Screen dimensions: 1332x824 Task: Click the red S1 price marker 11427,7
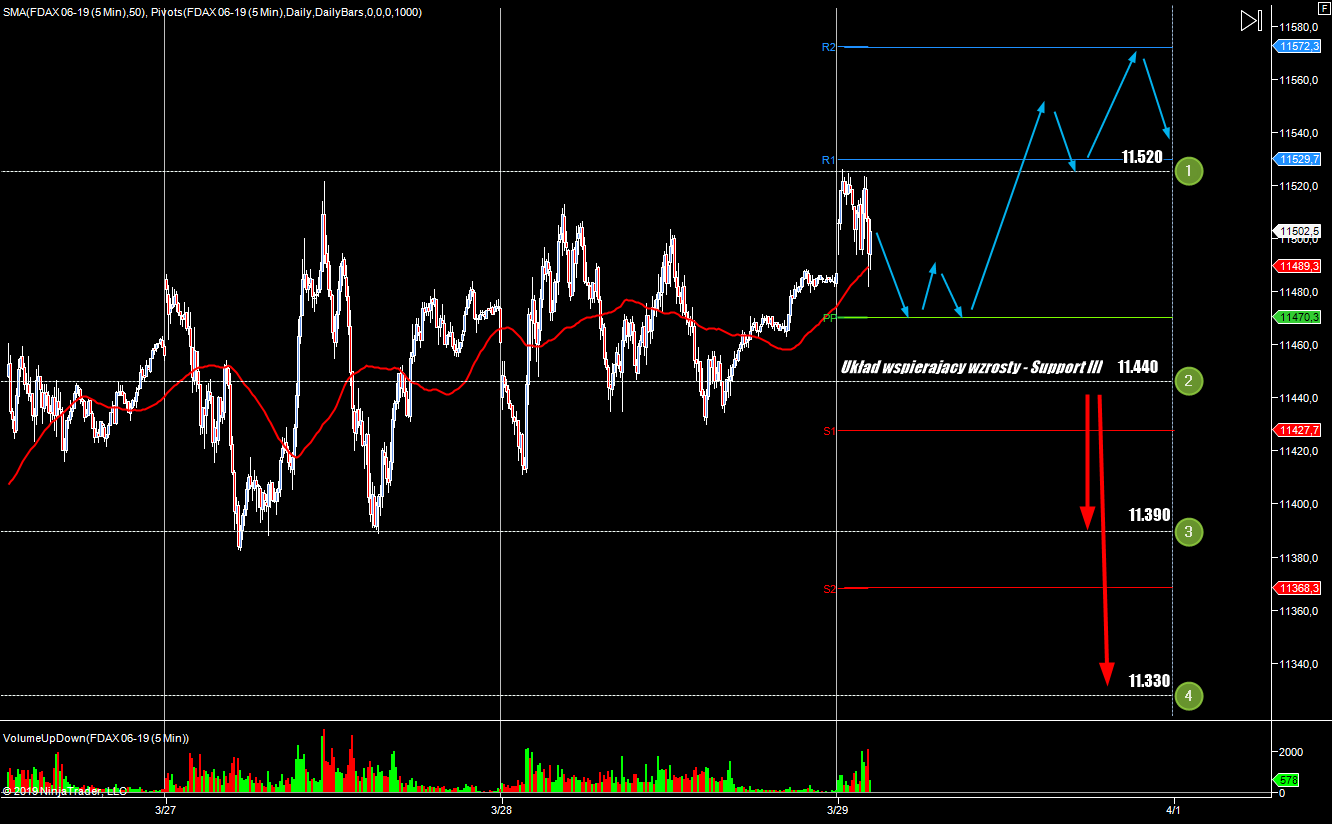click(x=1298, y=430)
